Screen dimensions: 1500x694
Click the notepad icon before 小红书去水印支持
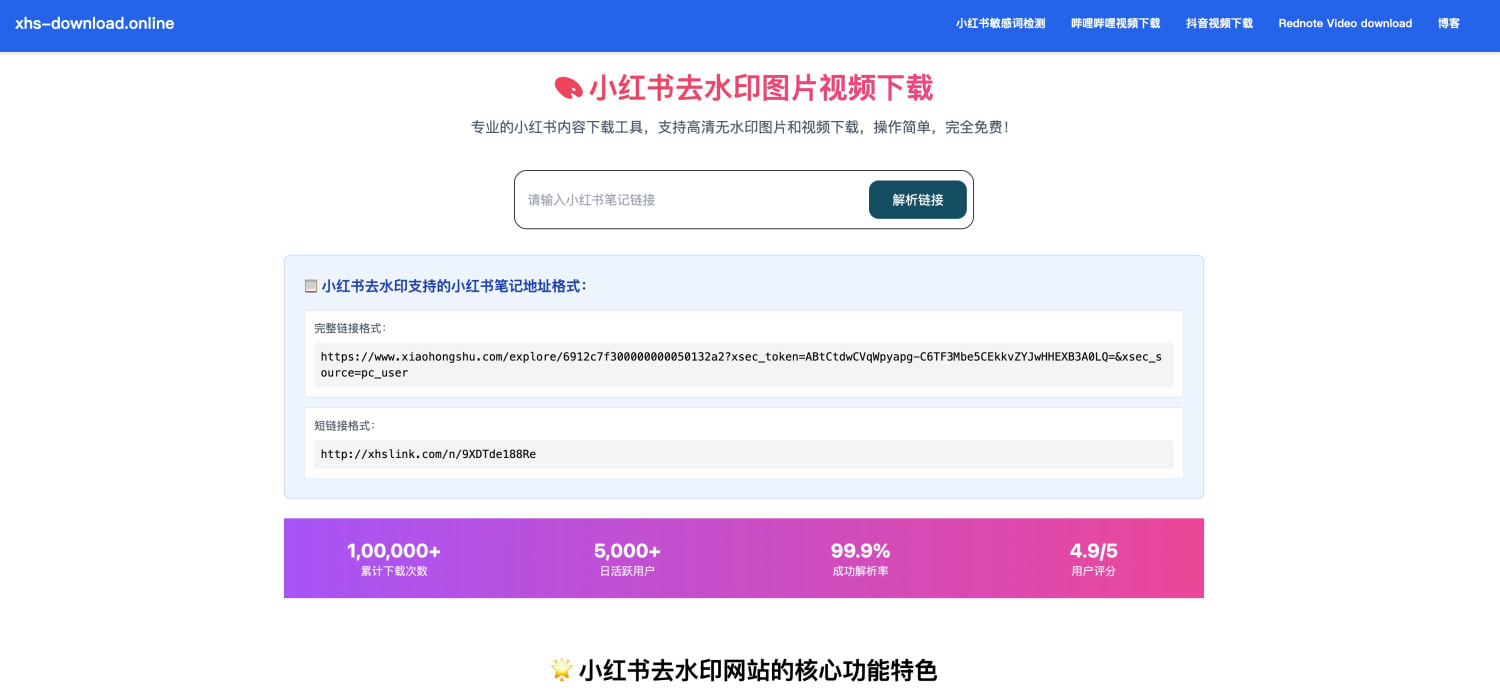311,286
